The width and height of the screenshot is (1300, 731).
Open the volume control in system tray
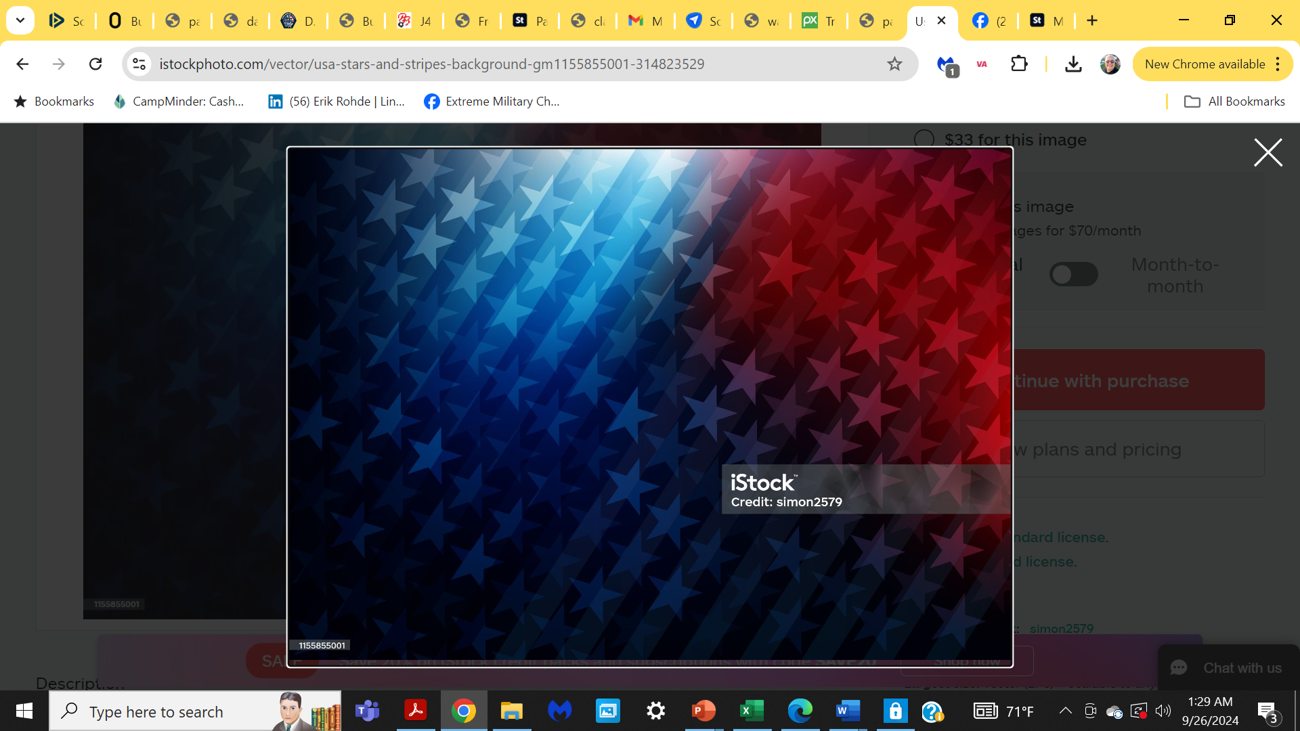point(1162,711)
